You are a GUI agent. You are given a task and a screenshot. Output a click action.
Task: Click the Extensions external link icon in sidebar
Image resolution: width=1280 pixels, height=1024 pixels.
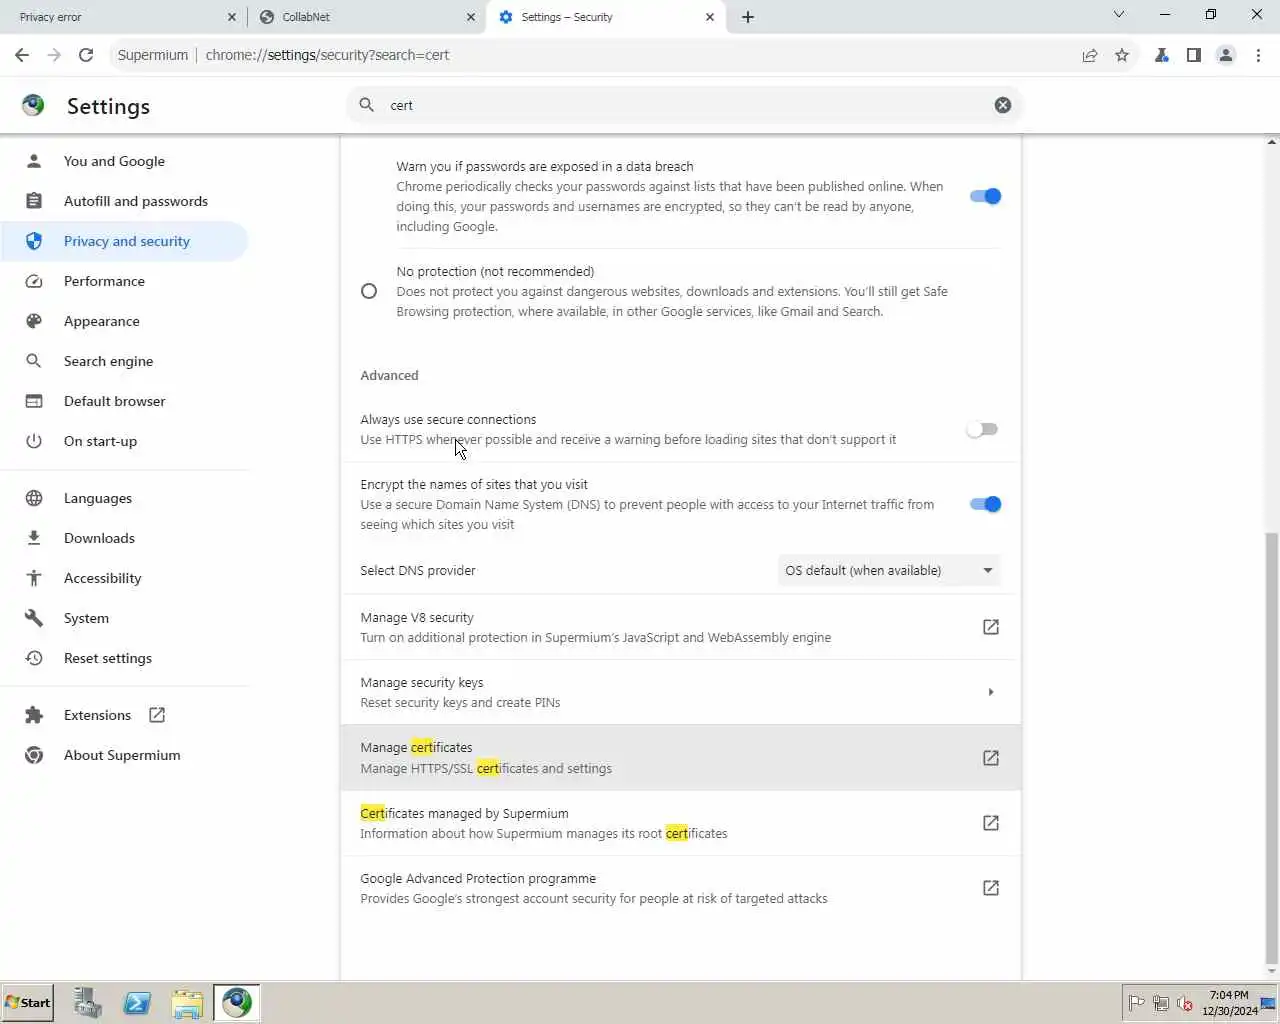coord(157,715)
